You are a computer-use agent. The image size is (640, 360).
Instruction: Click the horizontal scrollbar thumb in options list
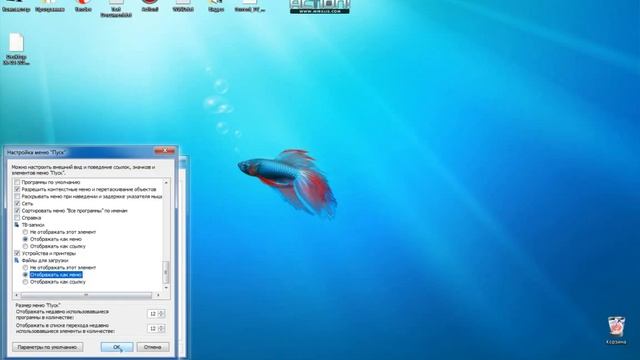coord(86,295)
